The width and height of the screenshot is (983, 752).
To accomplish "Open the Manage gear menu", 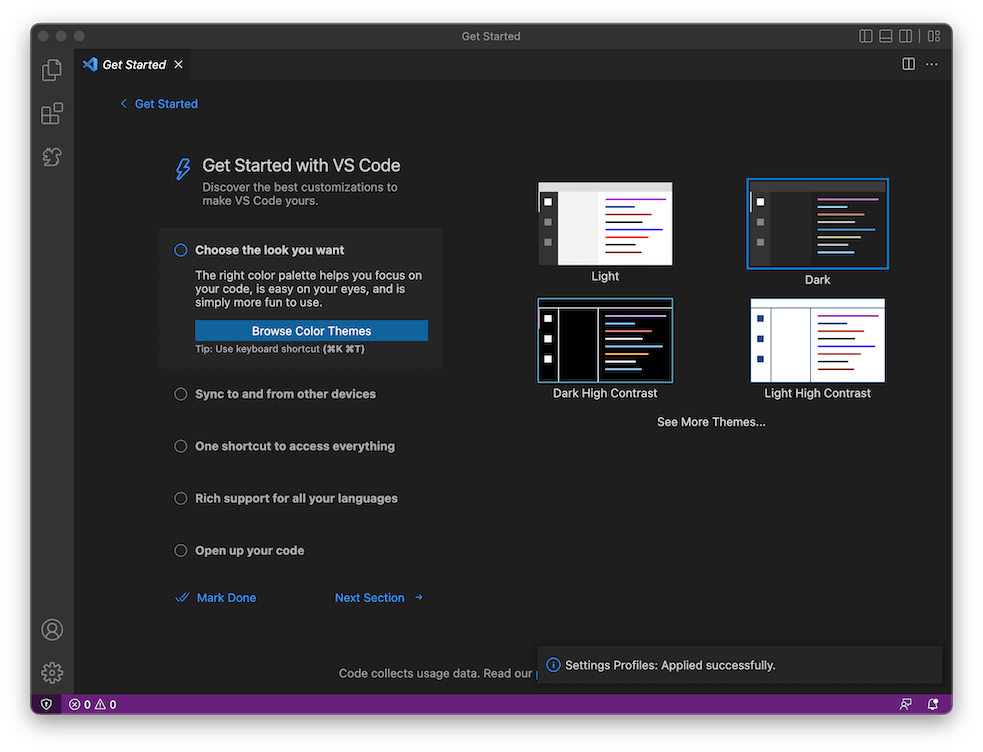I will (51, 672).
